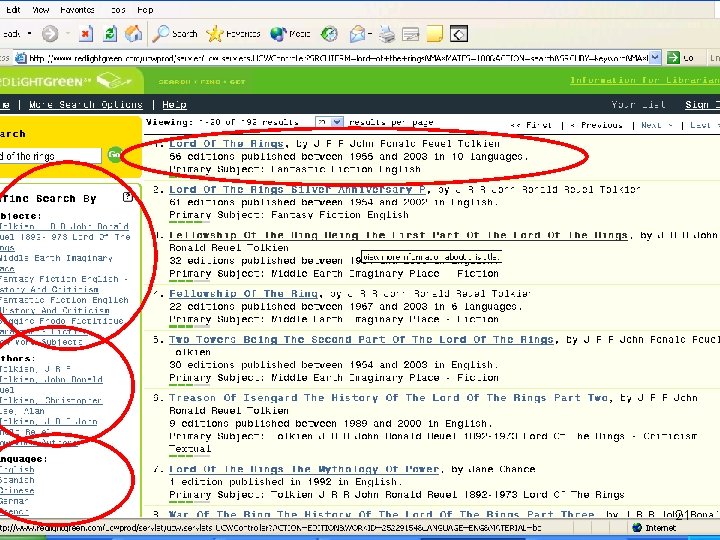Open Lord Of The Rings Mythology Of Power

click(x=304, y=469)
